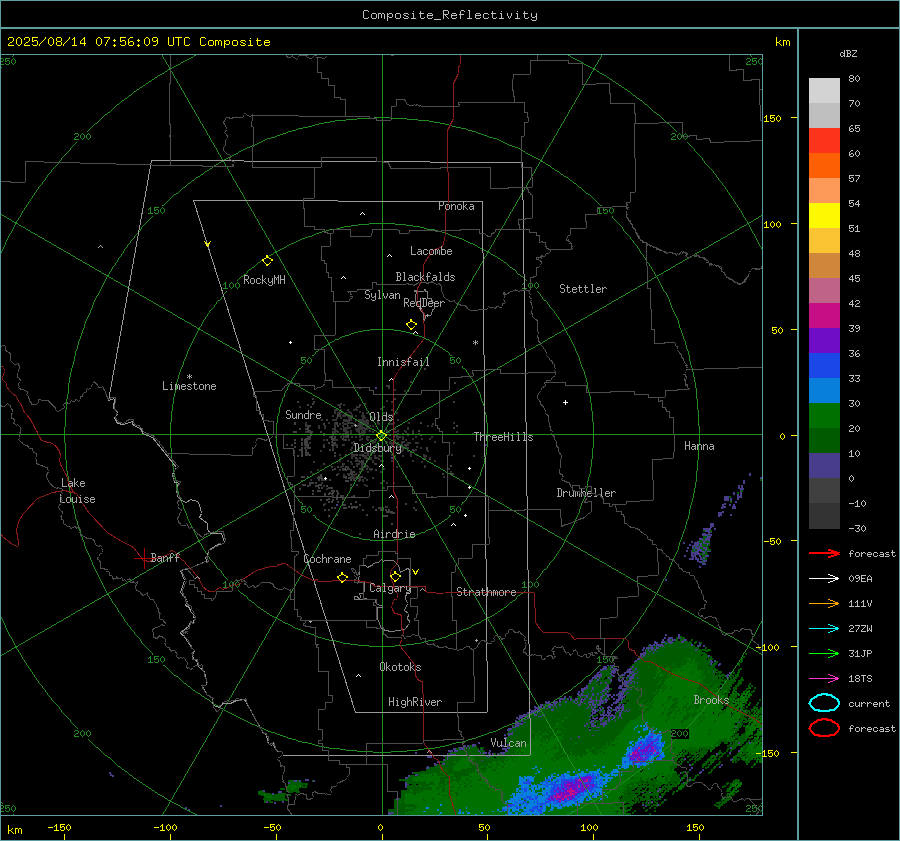The image size is (900, 841).
Task: Select the Banff label
Action: pyautogui.click(x=165, y=557)
